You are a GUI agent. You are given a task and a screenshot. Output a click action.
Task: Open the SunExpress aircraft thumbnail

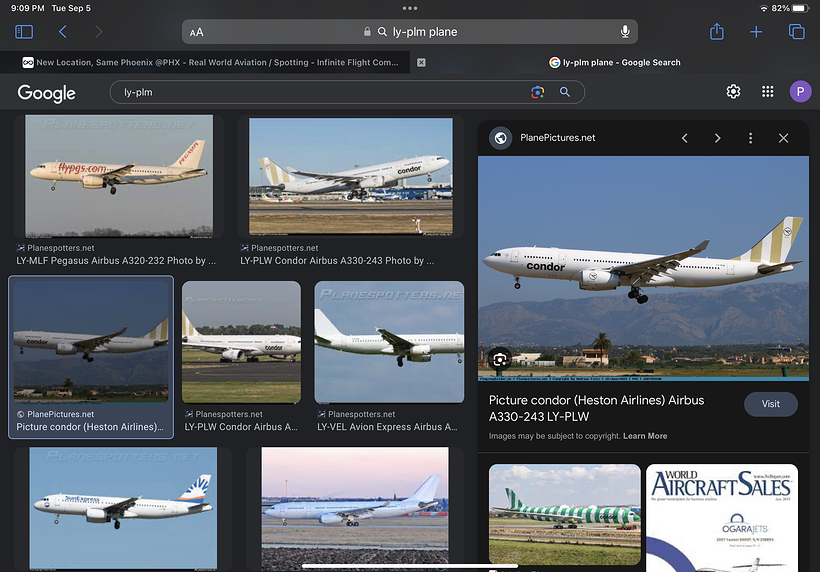pos(123,508)
